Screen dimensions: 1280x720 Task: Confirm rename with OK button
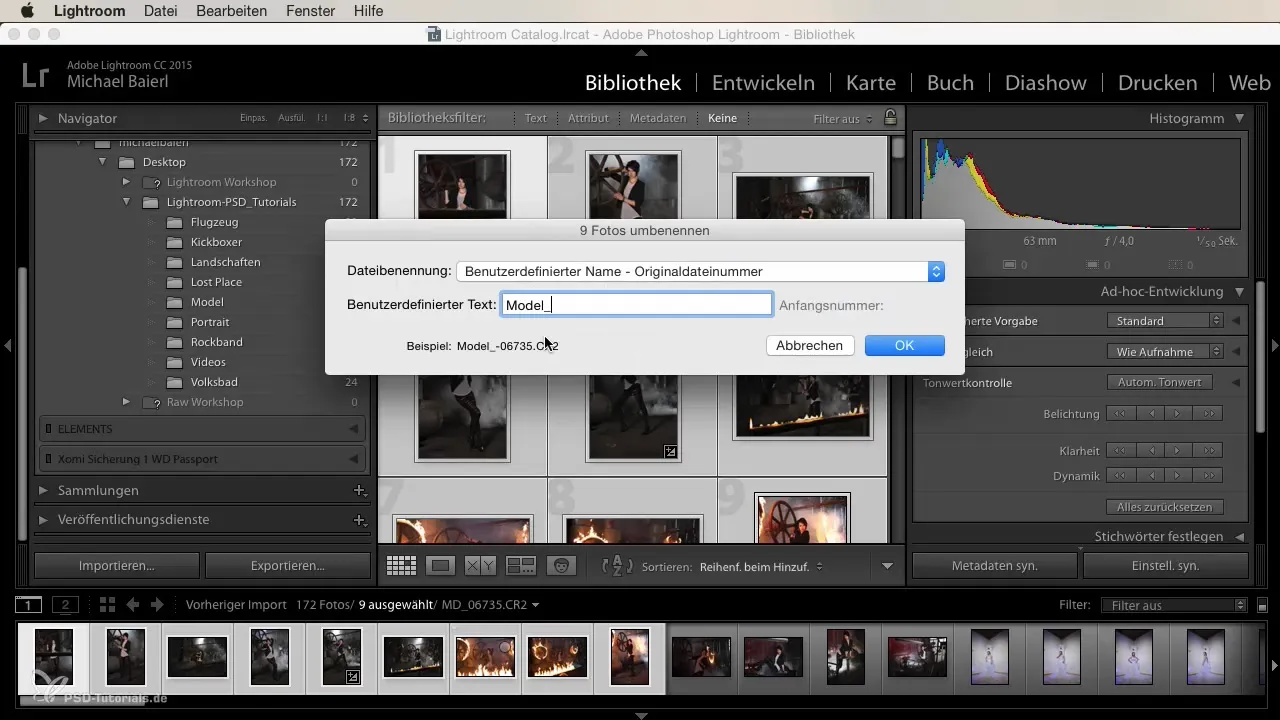coord(904,345)
